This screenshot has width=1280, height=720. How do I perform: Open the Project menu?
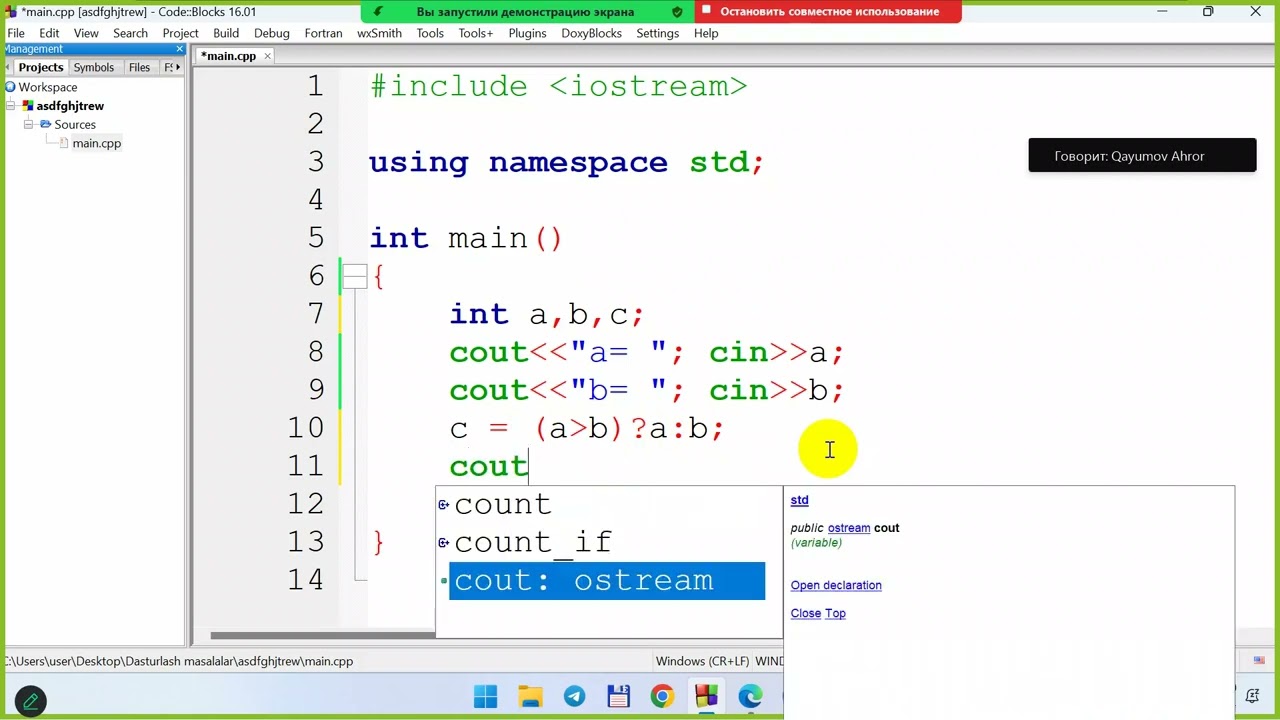coord(180,33)
